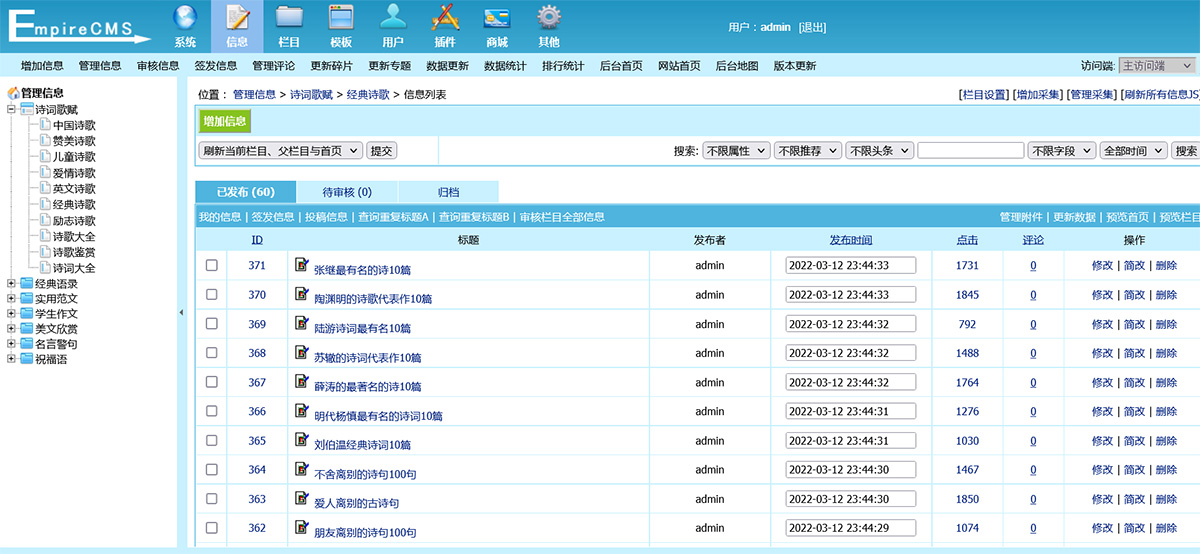The width and height of the screenshot is (1200, 554).
Task: Switch to the 待审核 (0) tab
Action: point(347,192)
